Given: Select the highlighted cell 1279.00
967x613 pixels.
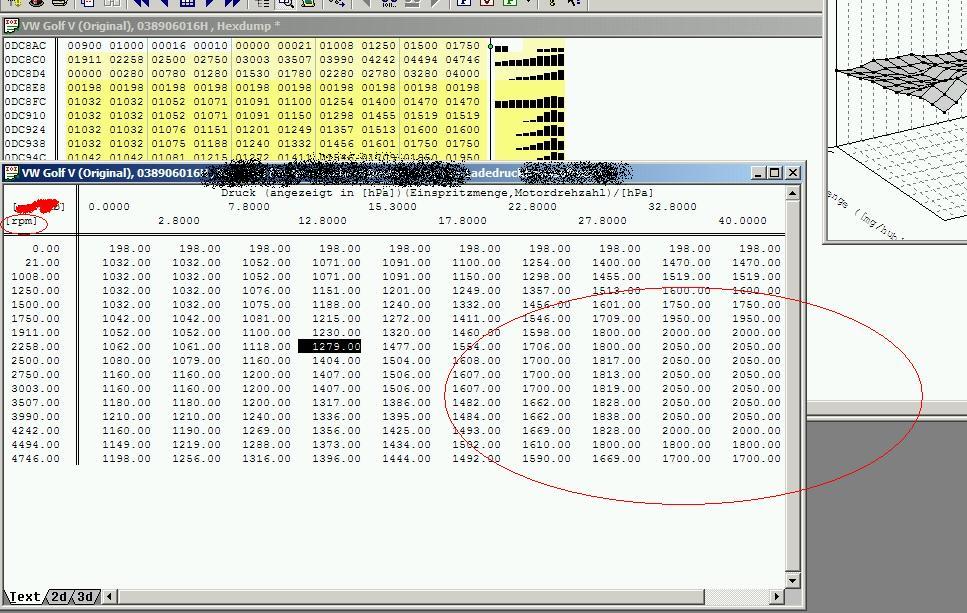Looking at the screenshot, I should tap(330, 347).
